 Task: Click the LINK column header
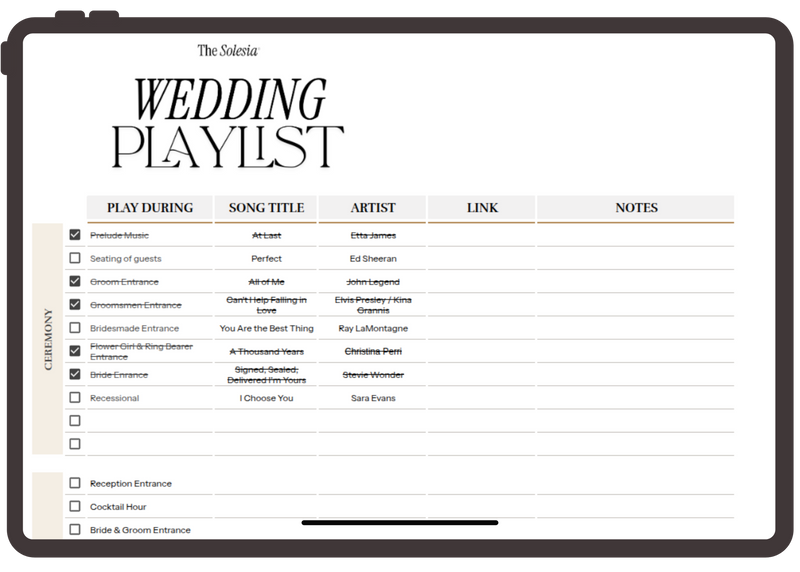[x=482, y=208]
